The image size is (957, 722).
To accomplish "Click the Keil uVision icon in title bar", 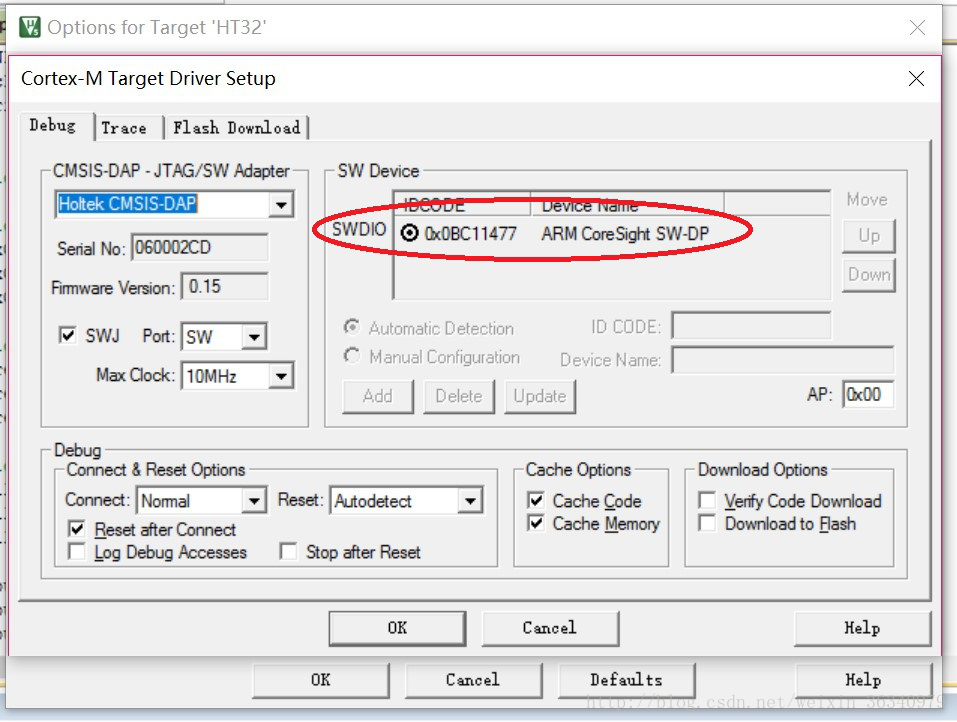I will coord(29,27).
